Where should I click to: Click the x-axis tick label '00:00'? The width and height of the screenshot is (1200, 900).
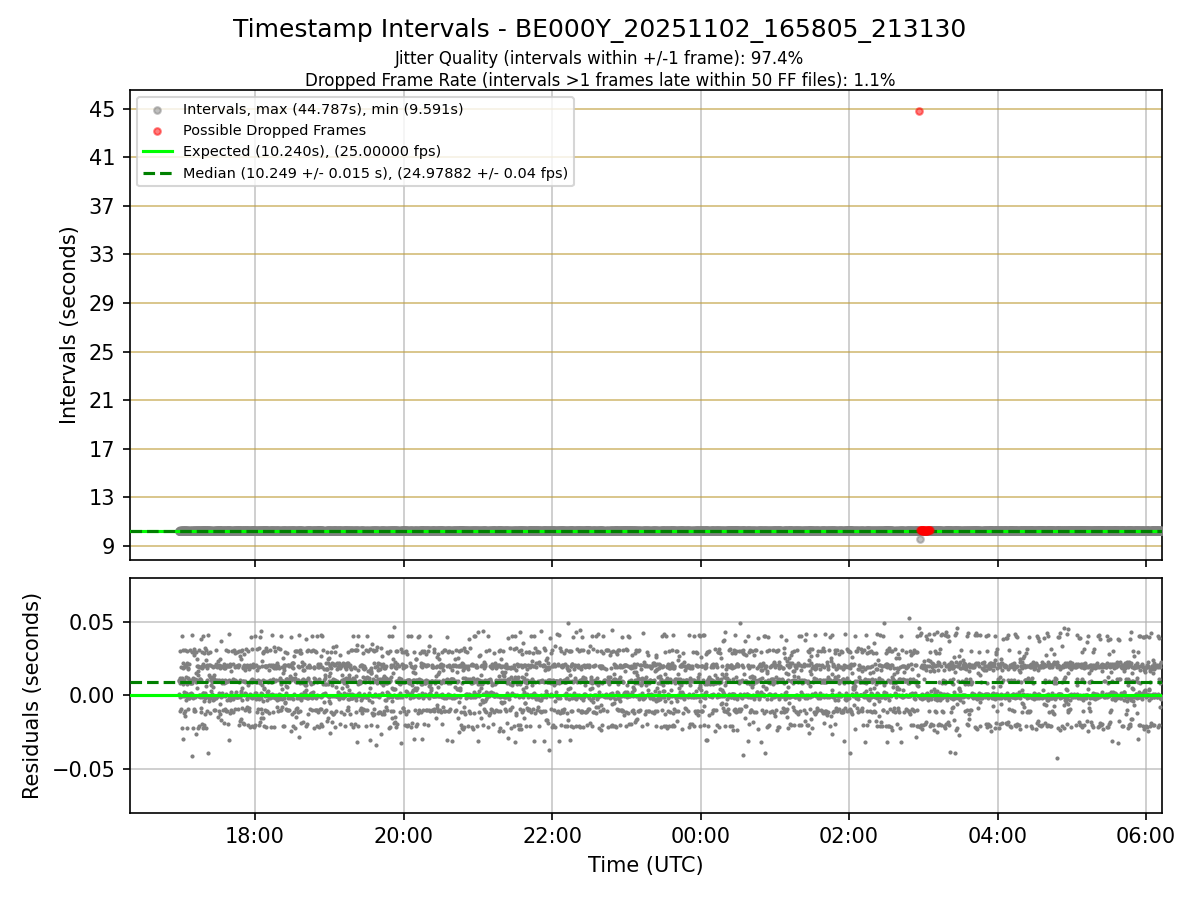click(x=700, y=835)
